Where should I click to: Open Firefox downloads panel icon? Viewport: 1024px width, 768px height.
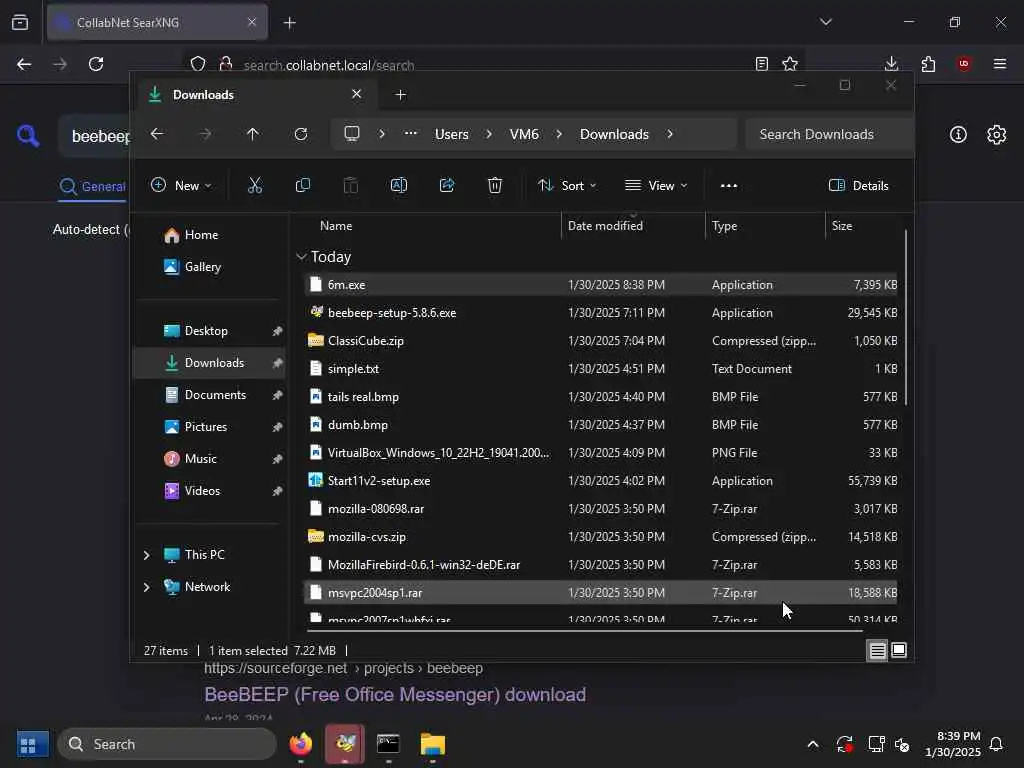pos(891,63)
